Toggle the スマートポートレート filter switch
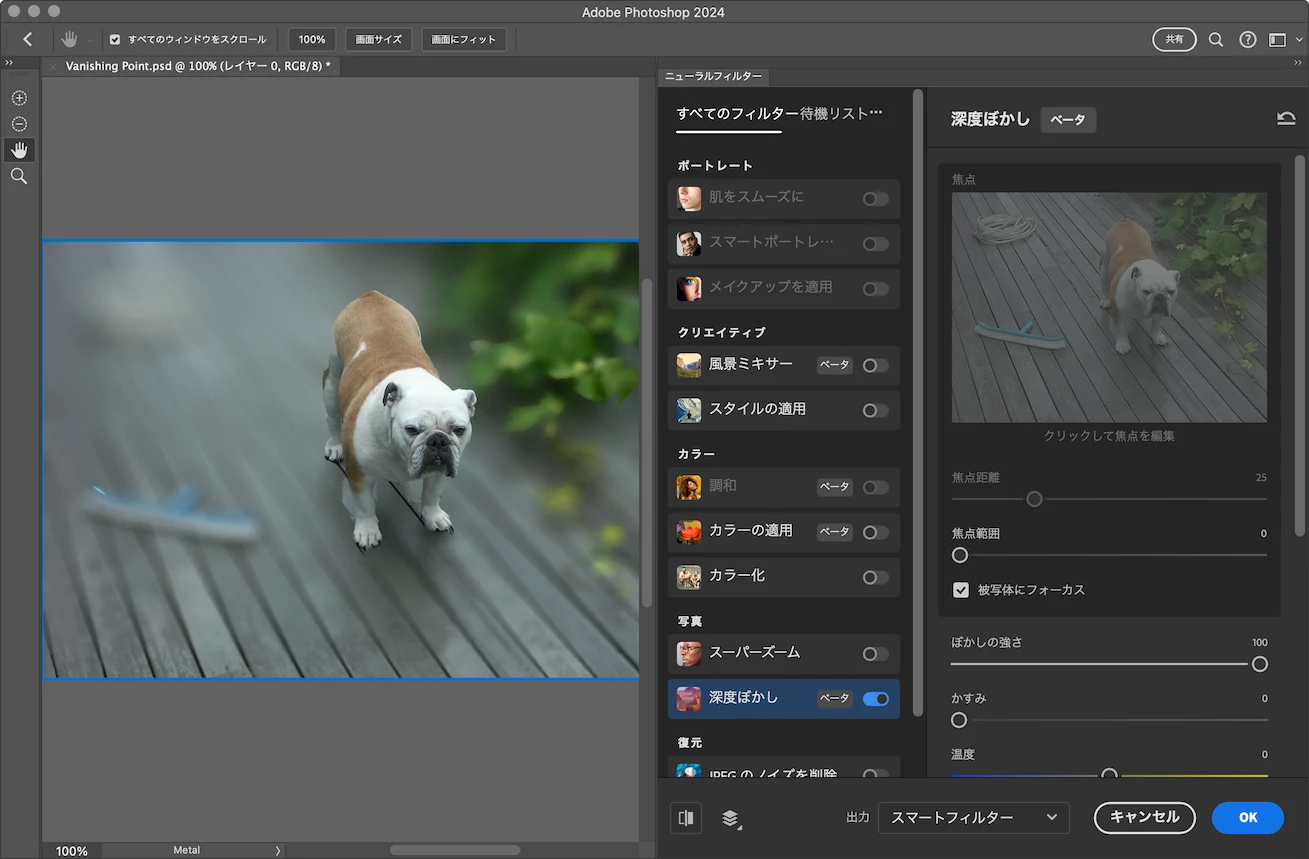Image resolution: width=1309 pixels, height=859 pixels. (x=875, y=244)
